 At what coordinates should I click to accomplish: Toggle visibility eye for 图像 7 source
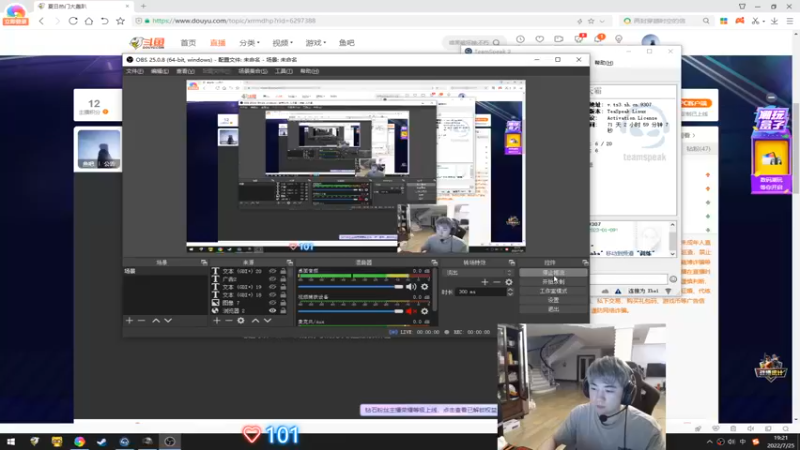[272, 303]
